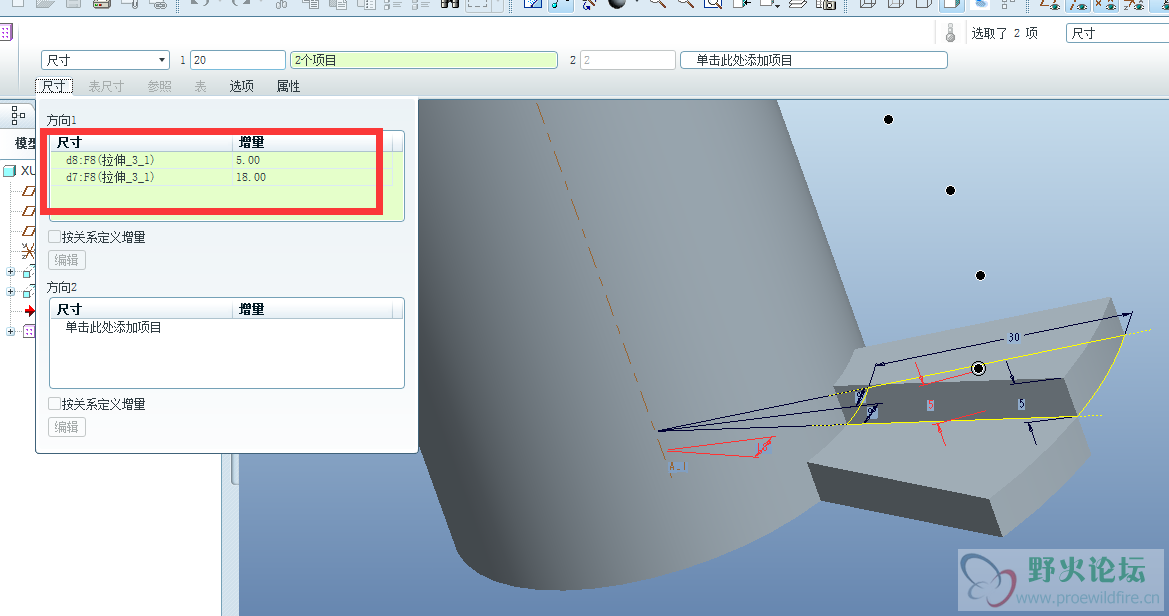Click the increment value 5.00

click(248, 160)
